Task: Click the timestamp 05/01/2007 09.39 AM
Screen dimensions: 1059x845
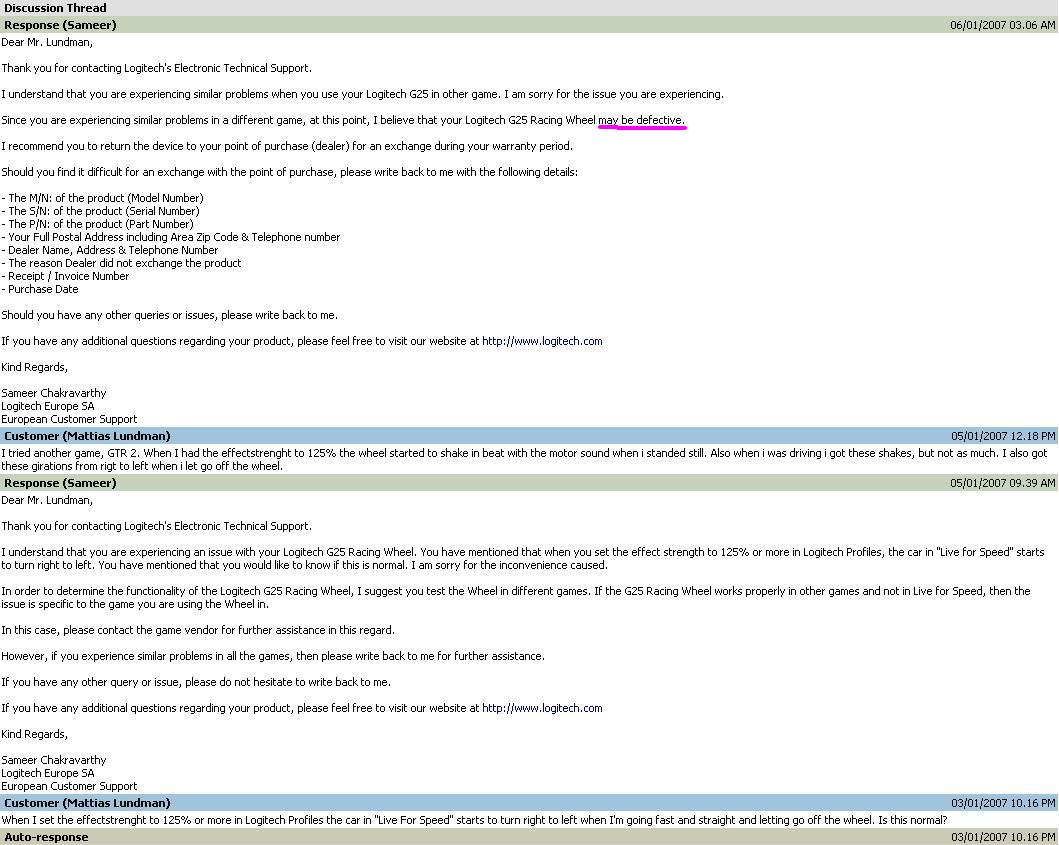Action: pos(1002,483)
